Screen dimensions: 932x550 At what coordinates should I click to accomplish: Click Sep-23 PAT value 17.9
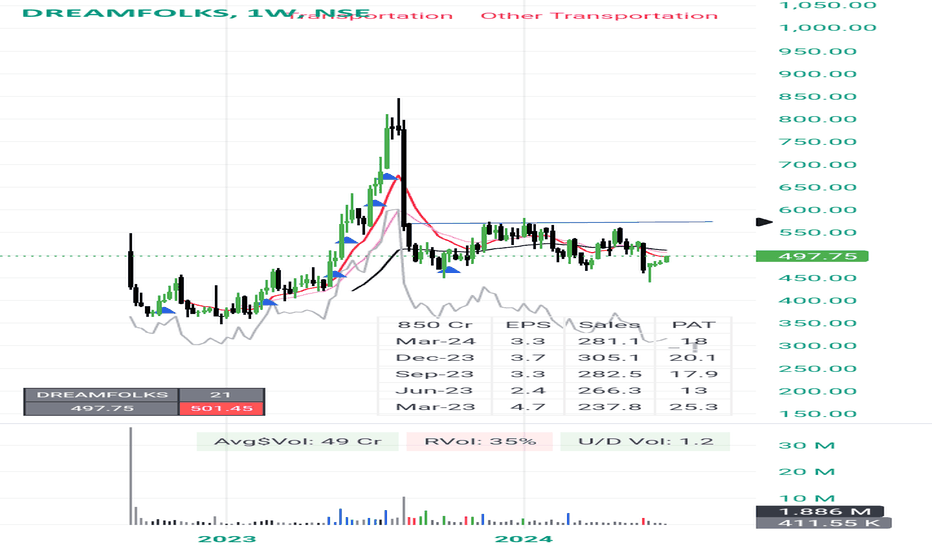click(x=693, y=375)
